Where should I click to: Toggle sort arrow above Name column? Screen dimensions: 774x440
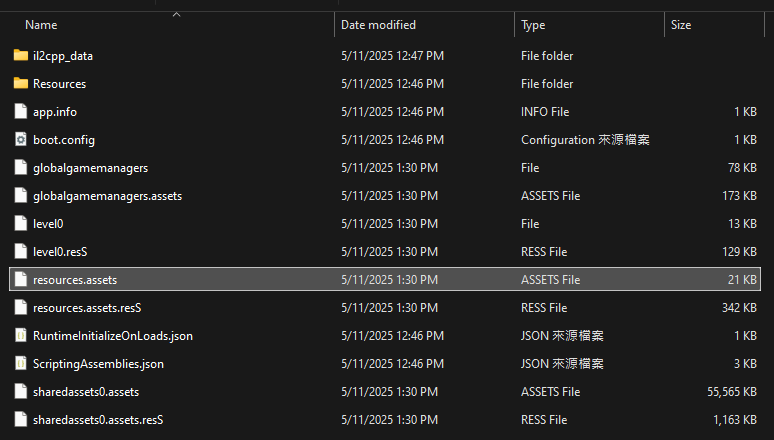pyautogui.click(x=176, y=15)
